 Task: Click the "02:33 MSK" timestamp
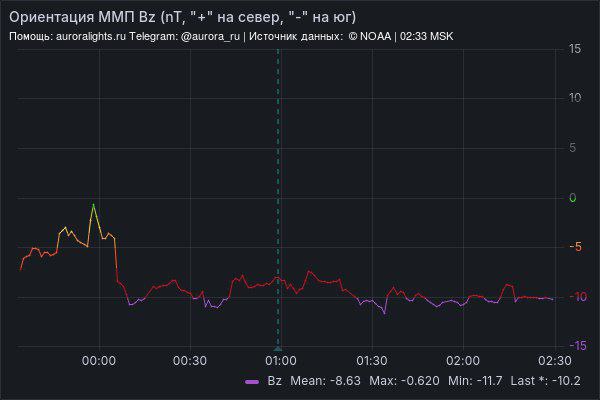coord(426,37)
